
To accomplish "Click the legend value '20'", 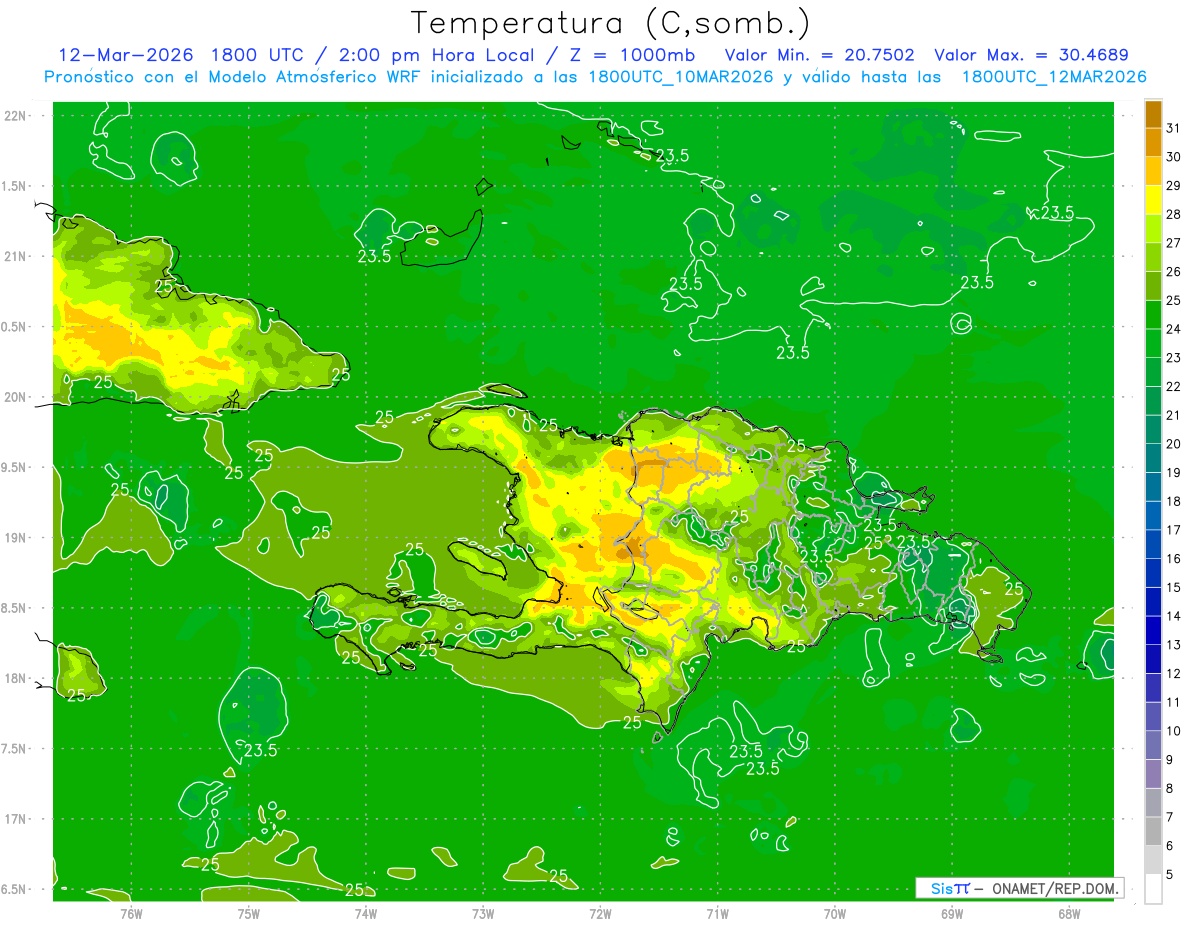I will point(1173,444).
